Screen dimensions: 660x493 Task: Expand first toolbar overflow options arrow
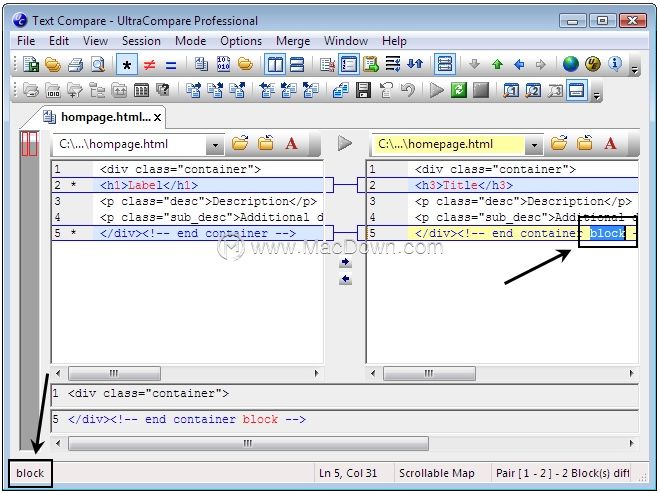(634, 70)
